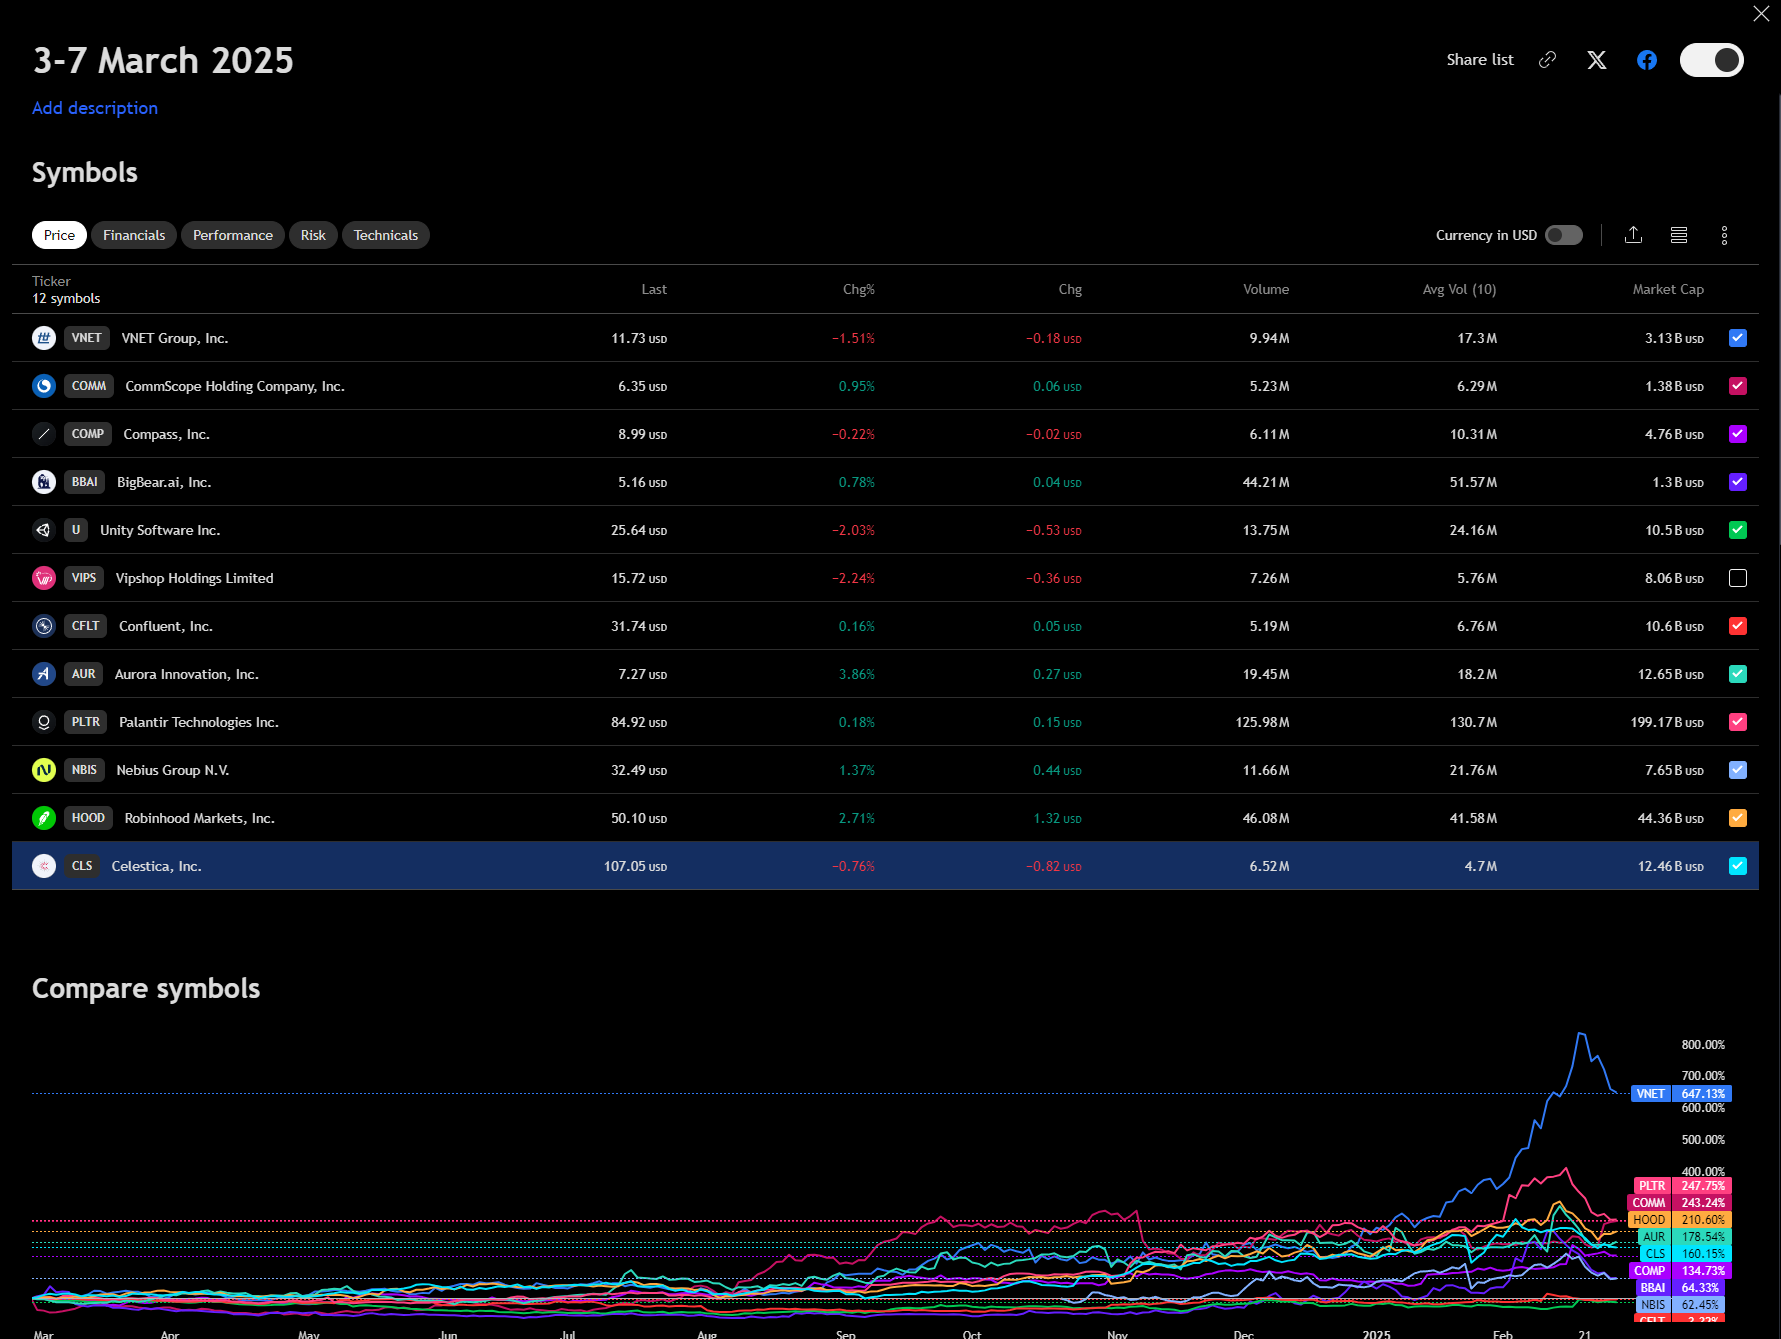Open the Performance tab
This screenshot has width=1781, height=1339.
pyautogui.click(x=233, y=235)
